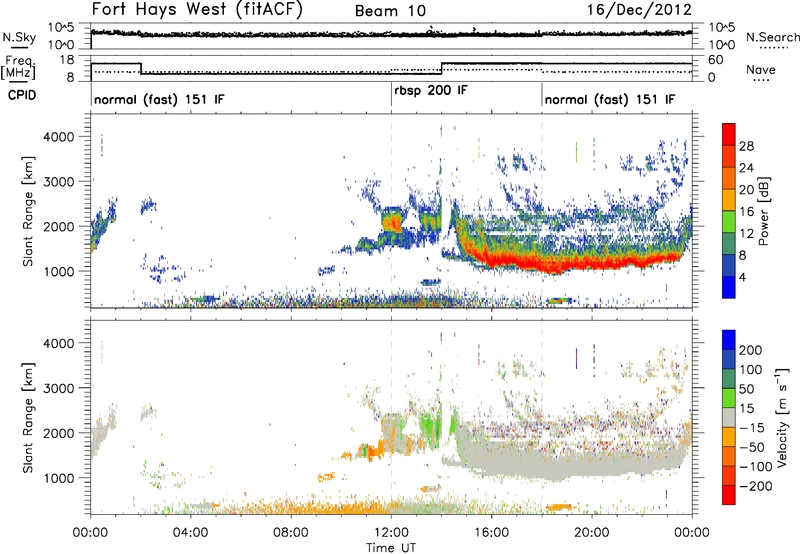This screenshot has height=554, width=800.
Task: Click the "60" Nave axis tick
Action: pos(716,60)
